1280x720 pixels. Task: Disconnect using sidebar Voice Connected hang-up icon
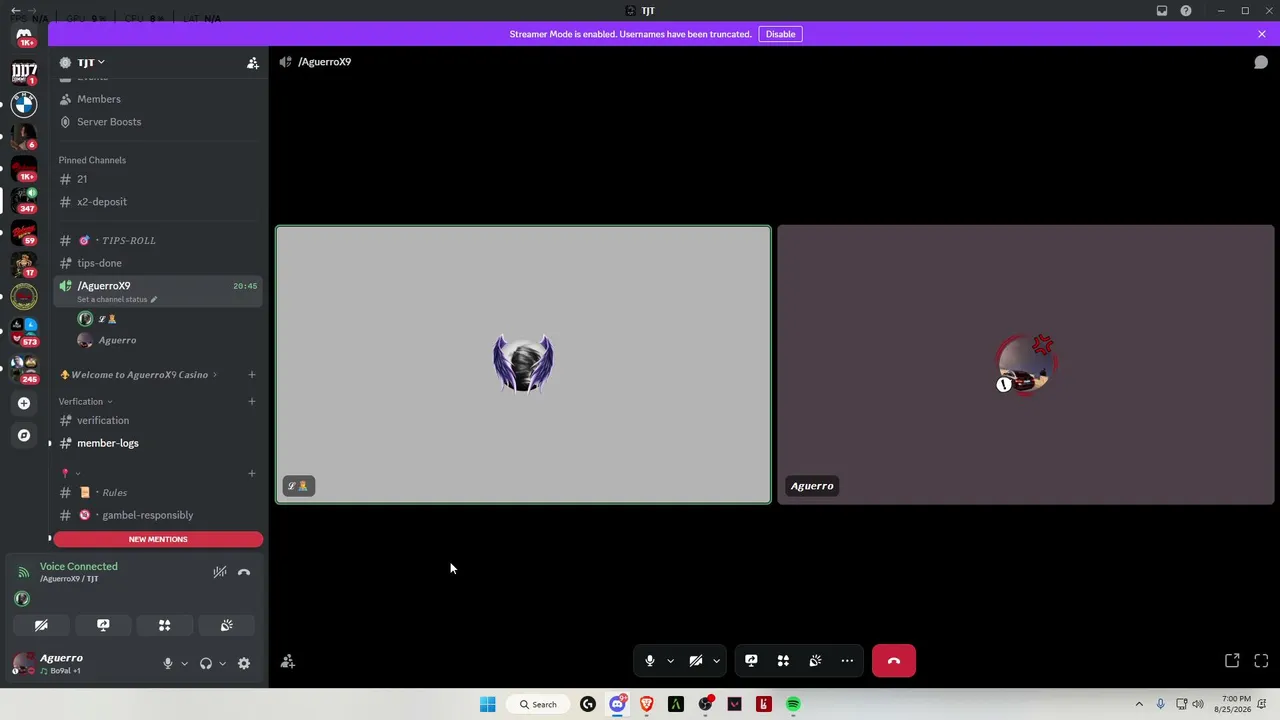(x=244, y=572)
